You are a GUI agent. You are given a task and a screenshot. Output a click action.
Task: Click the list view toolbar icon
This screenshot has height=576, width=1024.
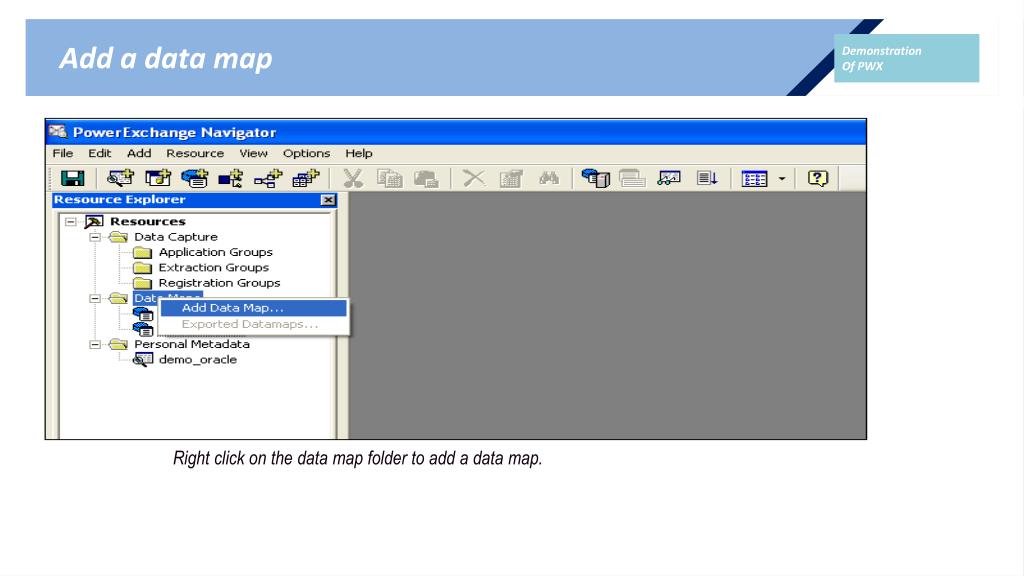coord(754,179)
